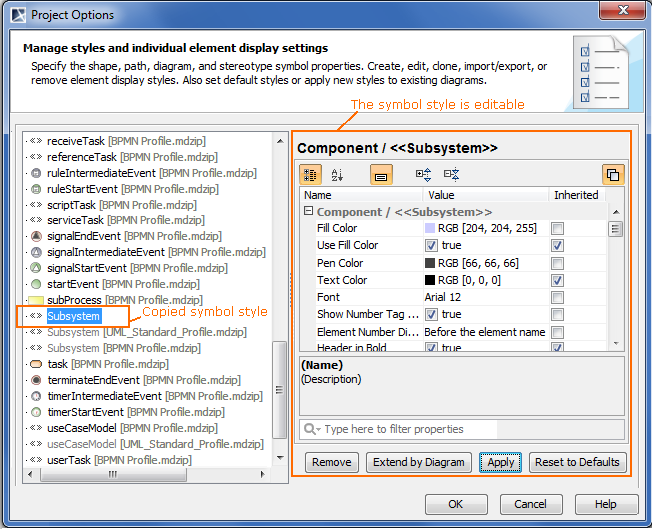Image resolution: width=652 pixels, height=529 pixels.
Task: Click Reset to Defaults button
Action: coord(578,462)
